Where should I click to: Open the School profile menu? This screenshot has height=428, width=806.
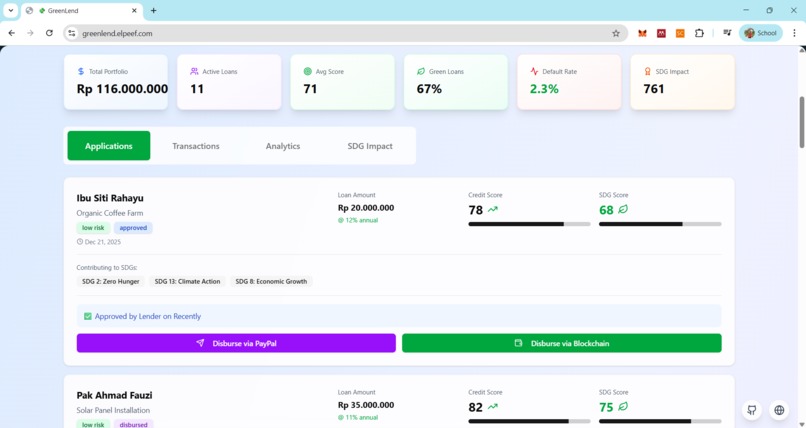pos(761,33)
